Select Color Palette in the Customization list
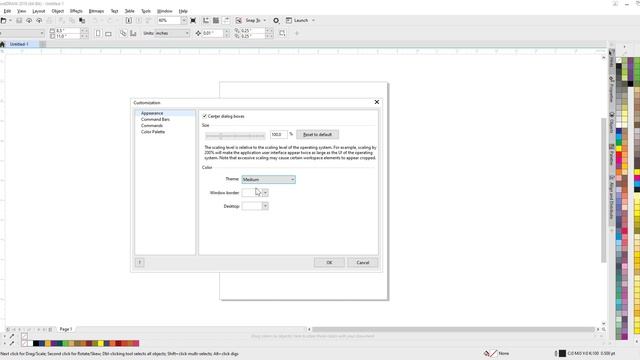 [153, 132]
